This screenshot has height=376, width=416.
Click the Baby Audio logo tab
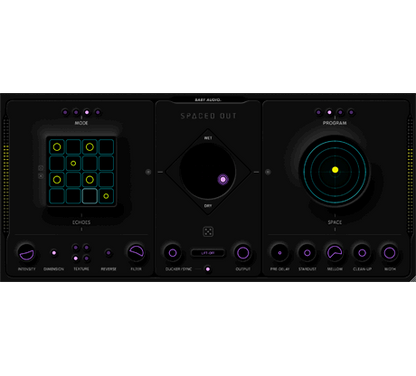point(208,100)
